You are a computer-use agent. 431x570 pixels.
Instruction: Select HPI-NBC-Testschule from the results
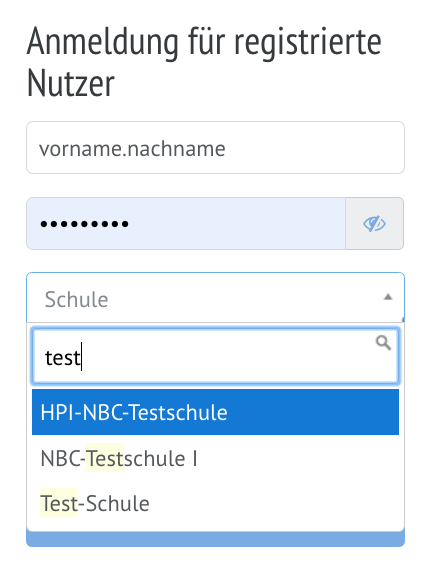tap(216, 412)
